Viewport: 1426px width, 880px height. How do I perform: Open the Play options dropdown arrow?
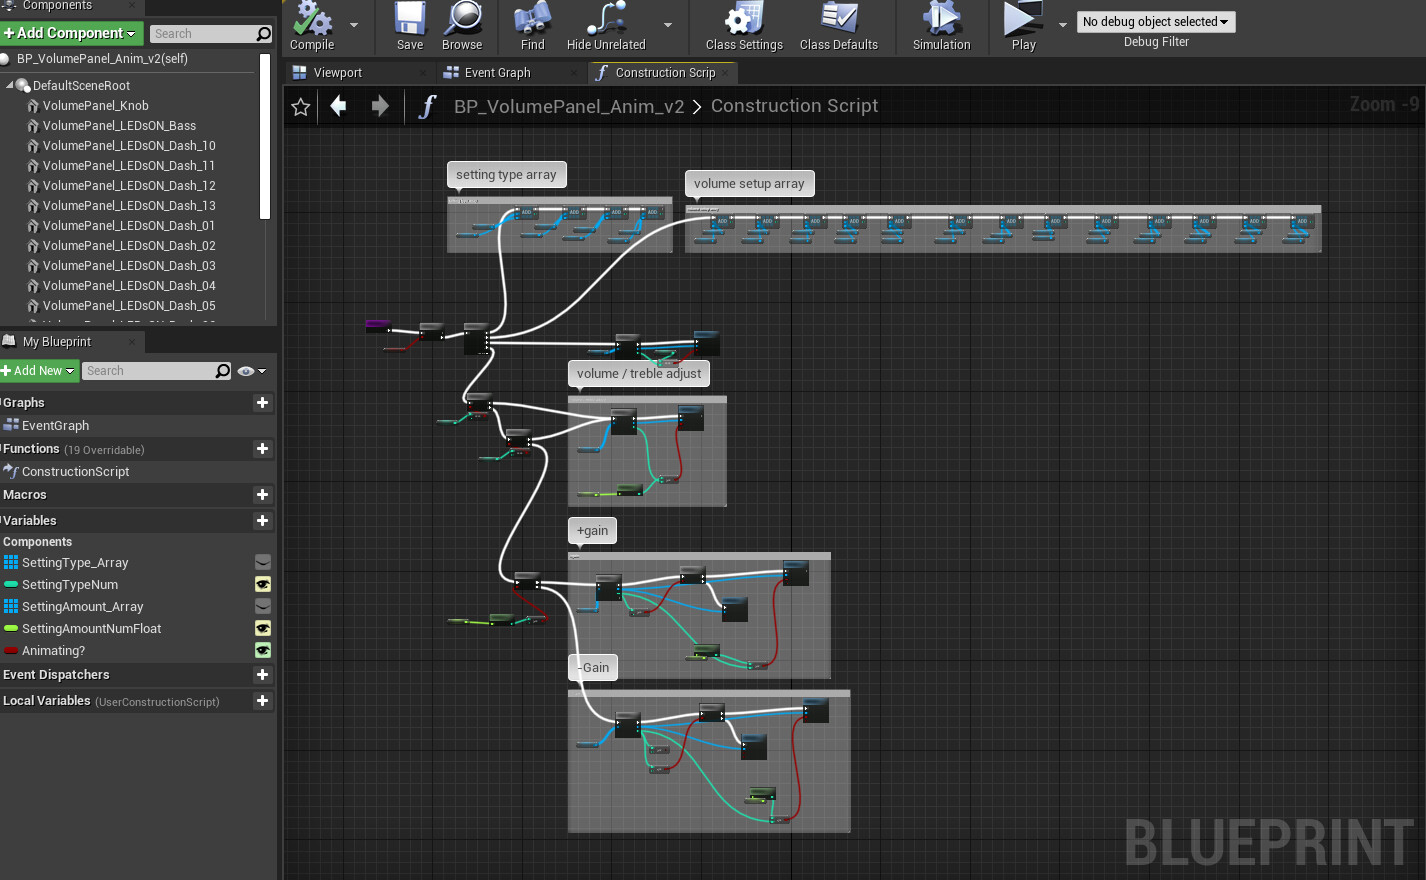[x=1063, y=25]
